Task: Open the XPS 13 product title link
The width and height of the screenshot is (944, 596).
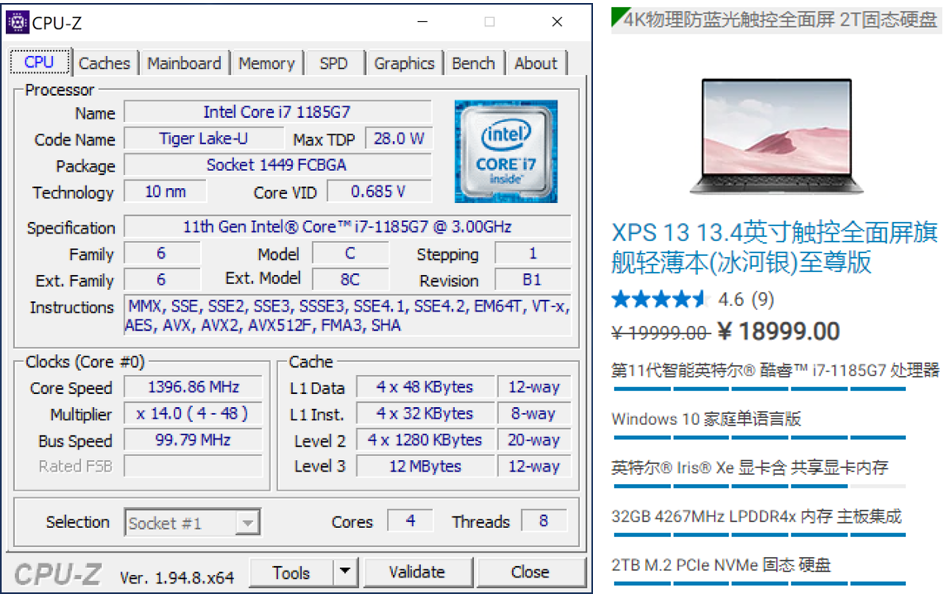Action: click(x=774, y=247)
